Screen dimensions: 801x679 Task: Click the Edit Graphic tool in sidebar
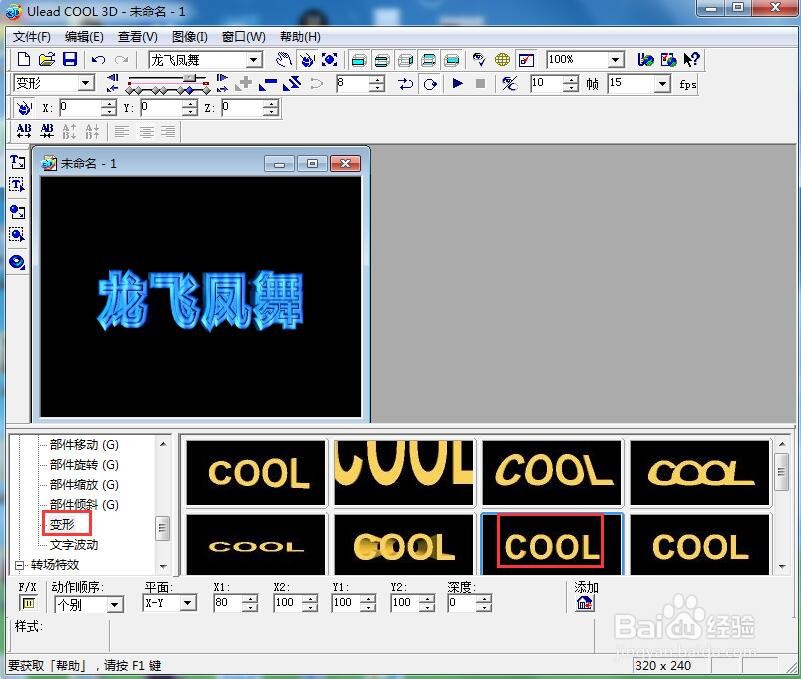(17, 235)
